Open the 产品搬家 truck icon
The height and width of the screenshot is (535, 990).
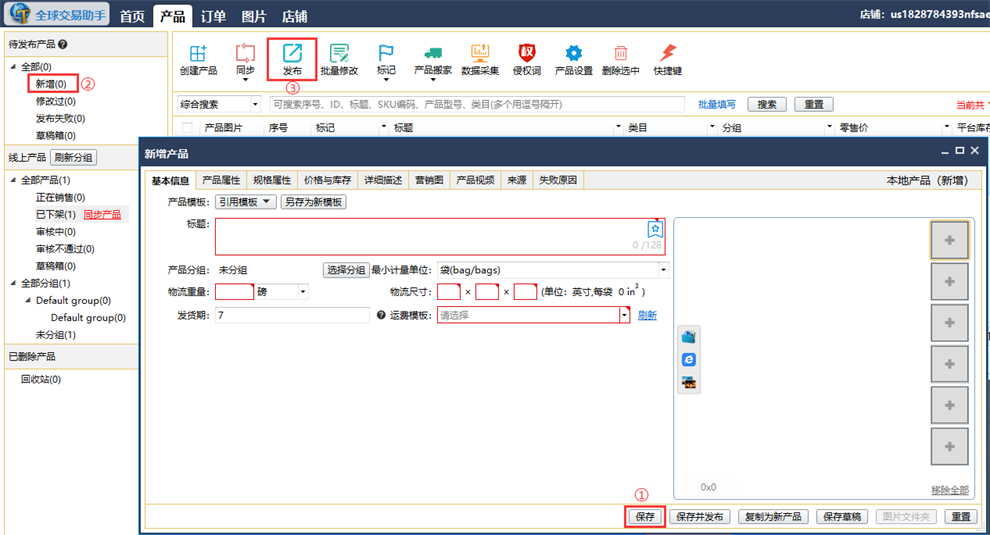click(432, 60)
